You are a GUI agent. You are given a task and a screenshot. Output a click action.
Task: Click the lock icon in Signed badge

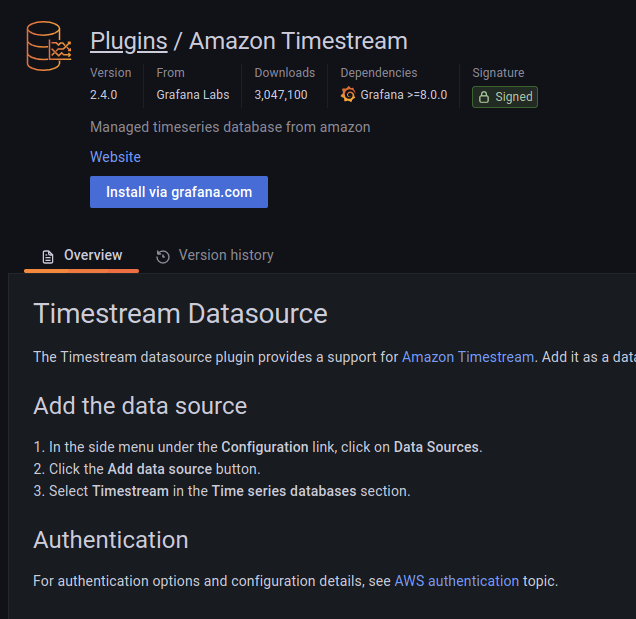point(483,97)
